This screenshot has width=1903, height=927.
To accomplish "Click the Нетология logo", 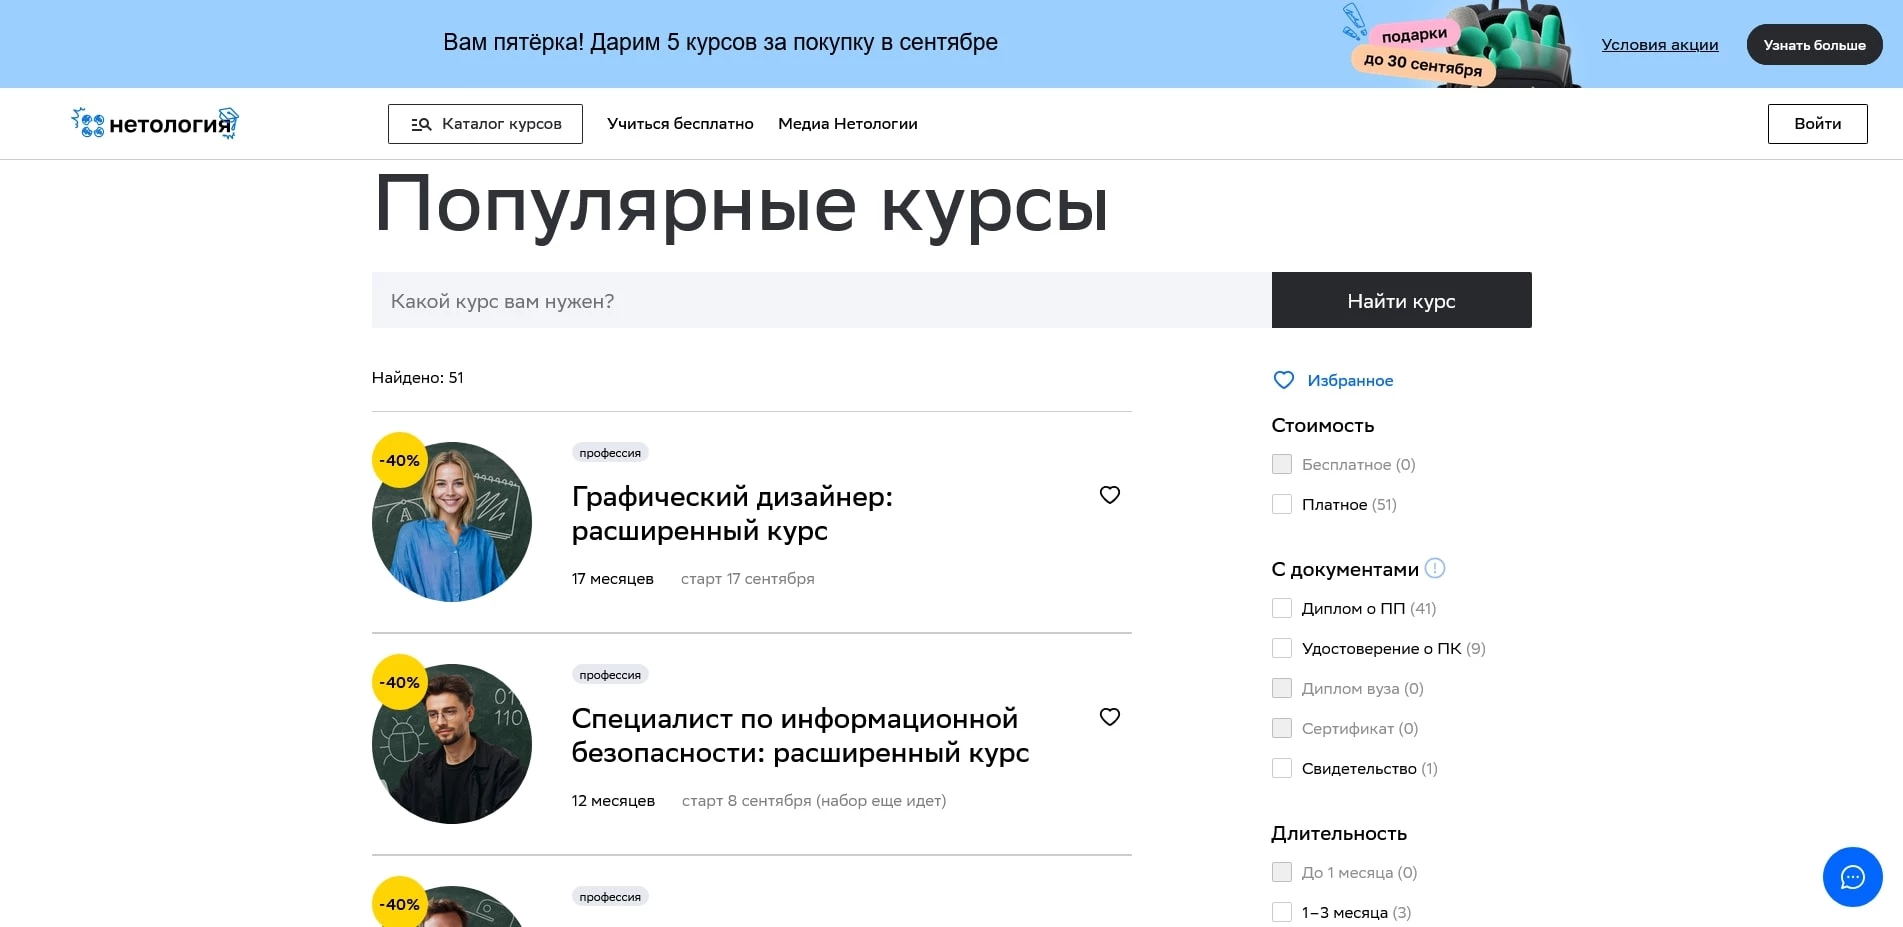I will (x=154, y=123).
